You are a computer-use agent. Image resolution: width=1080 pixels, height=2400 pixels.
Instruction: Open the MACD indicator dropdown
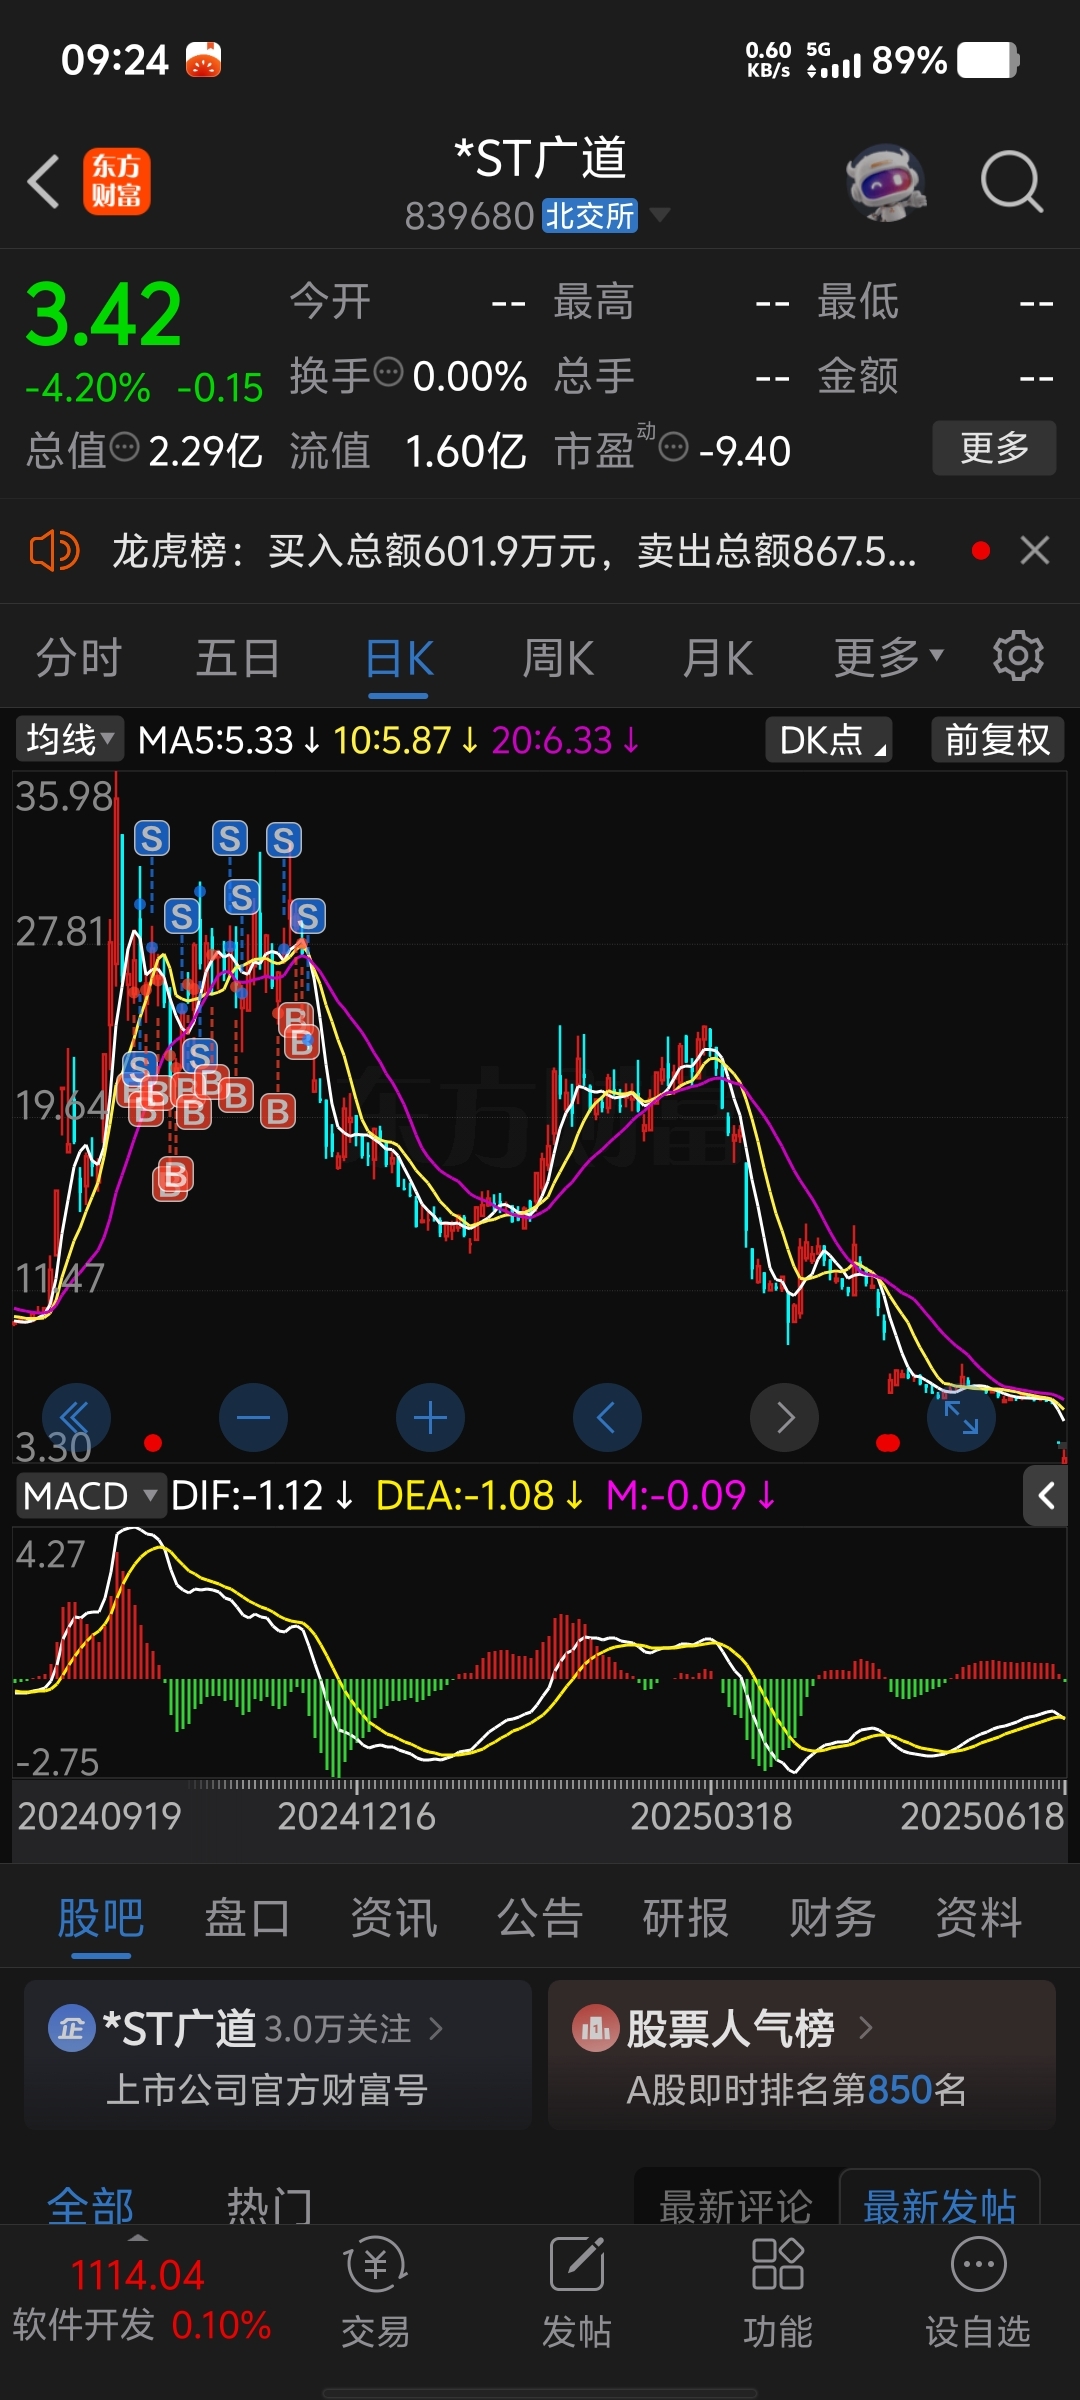click(91, 1496)
